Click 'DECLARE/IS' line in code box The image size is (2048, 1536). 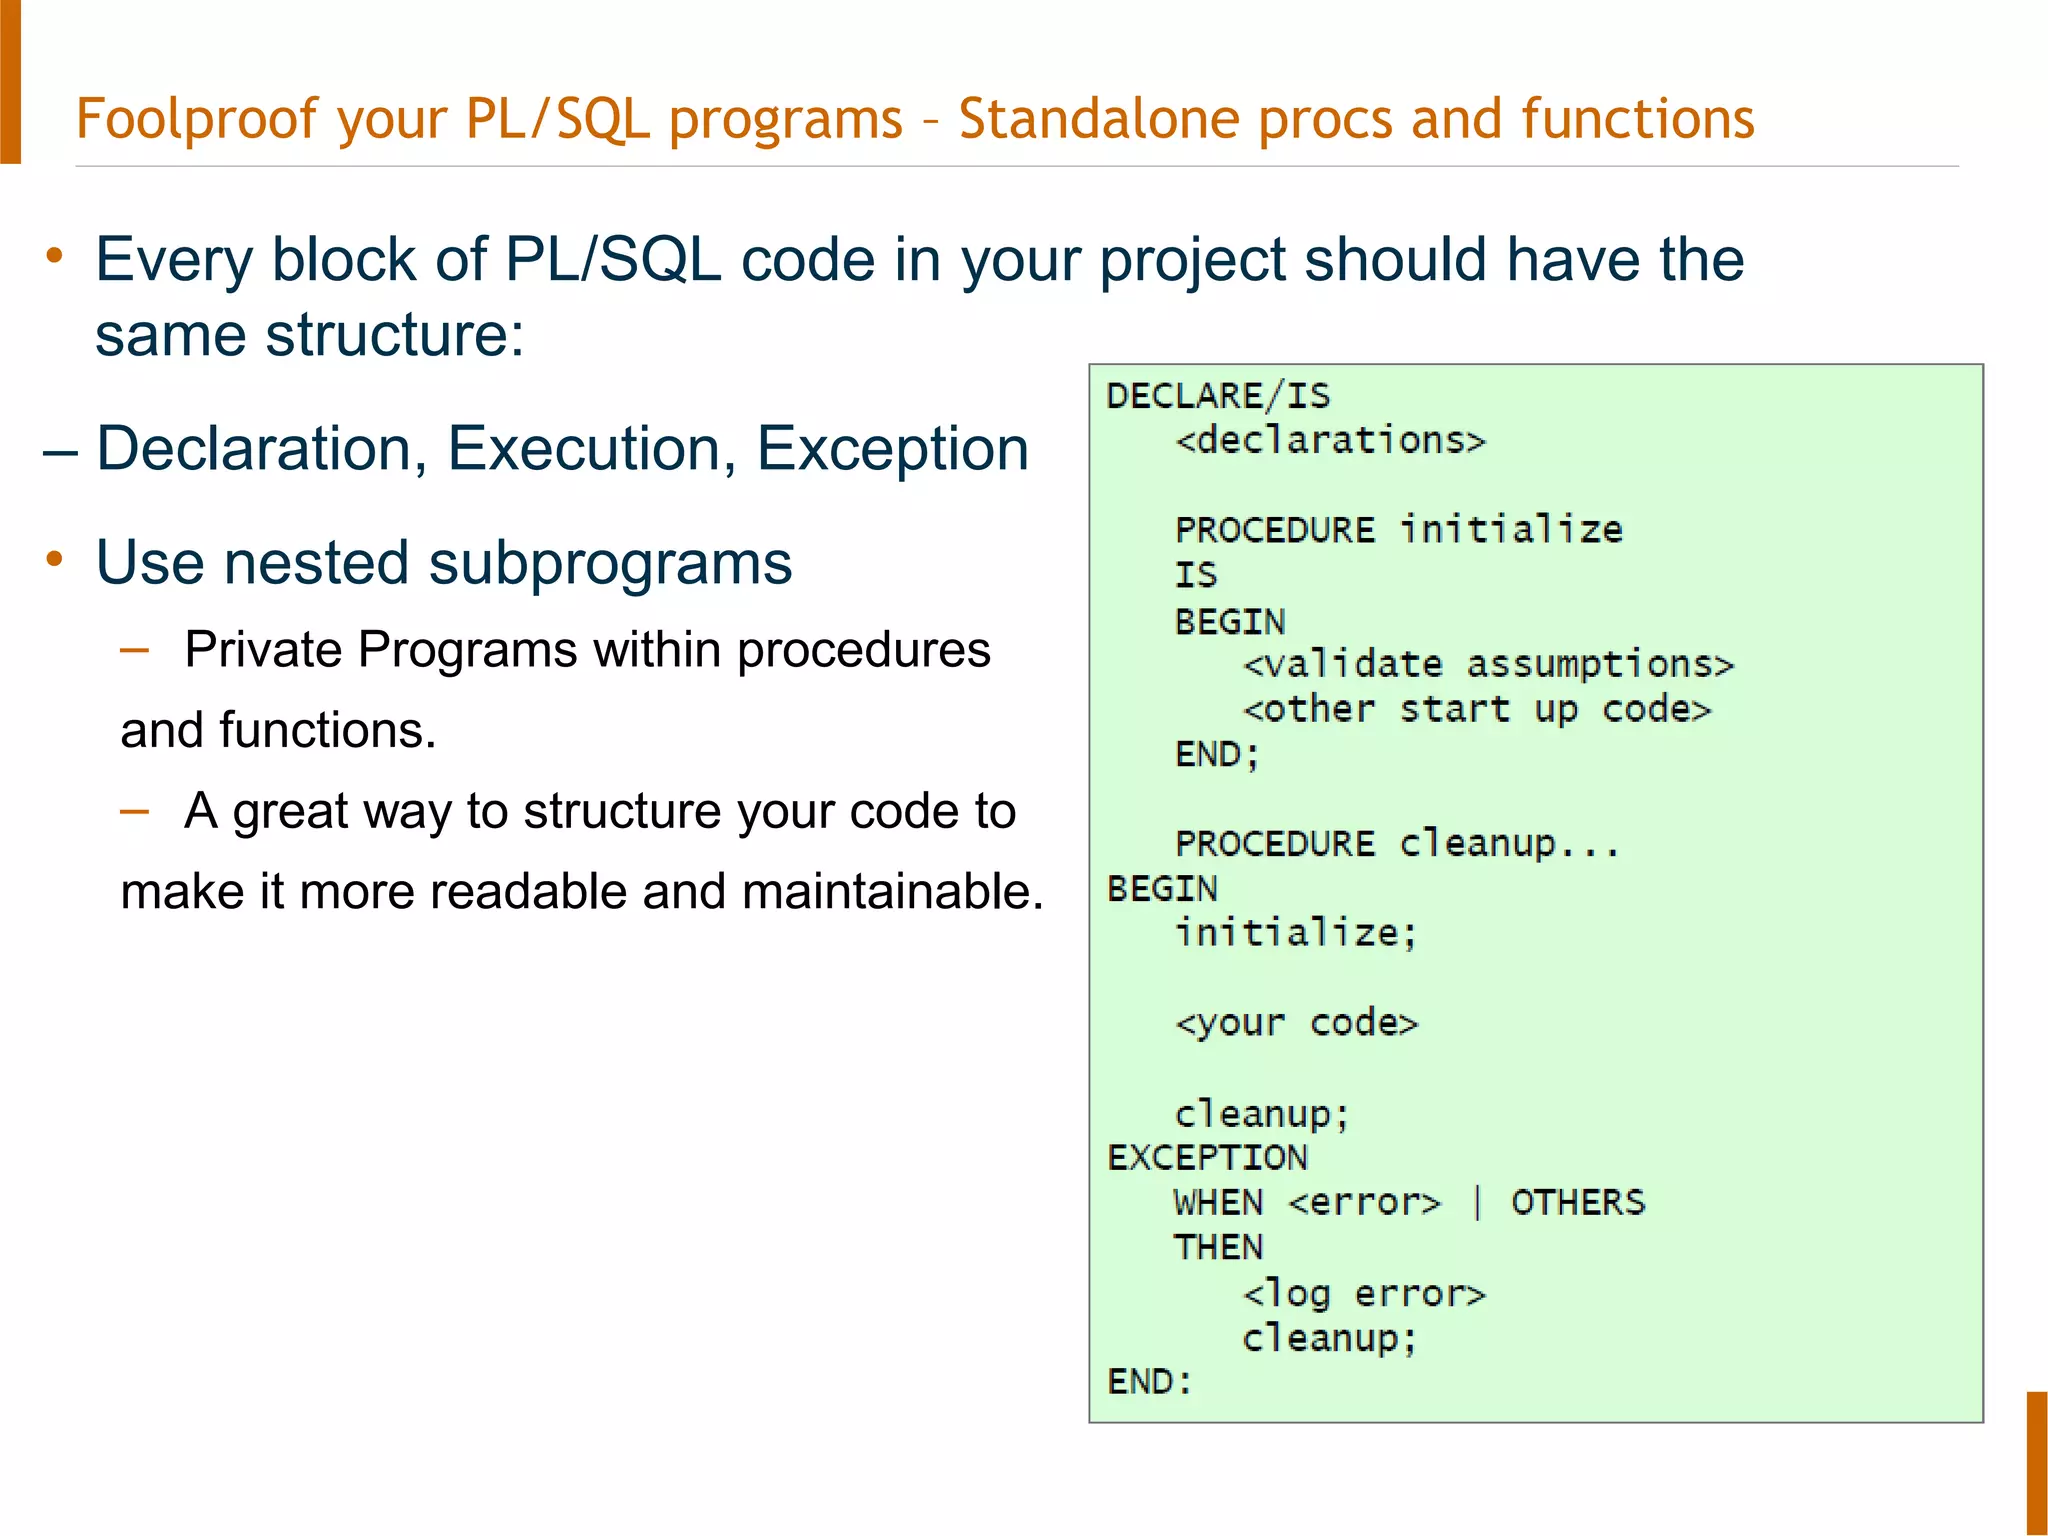click(1217, 396)
